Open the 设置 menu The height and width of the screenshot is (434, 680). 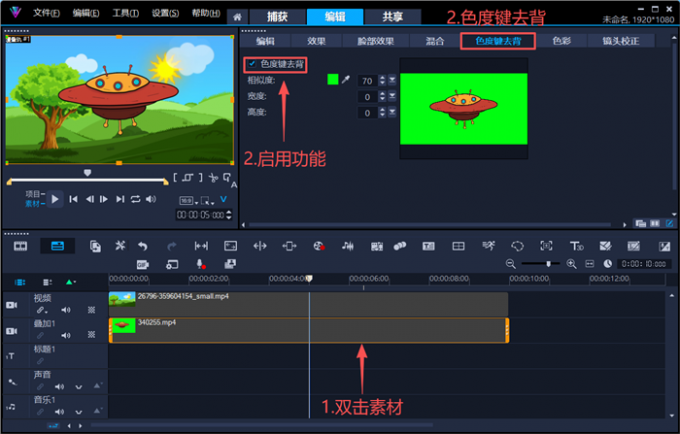click(x=165, y=13)
